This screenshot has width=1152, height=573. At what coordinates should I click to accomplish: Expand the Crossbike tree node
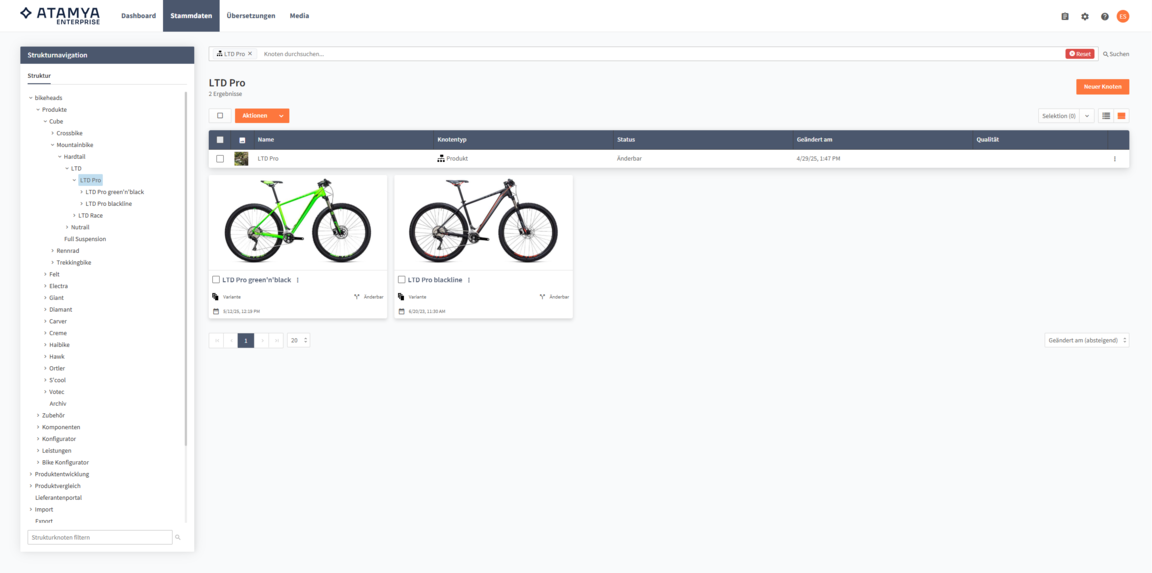[52, 133]
